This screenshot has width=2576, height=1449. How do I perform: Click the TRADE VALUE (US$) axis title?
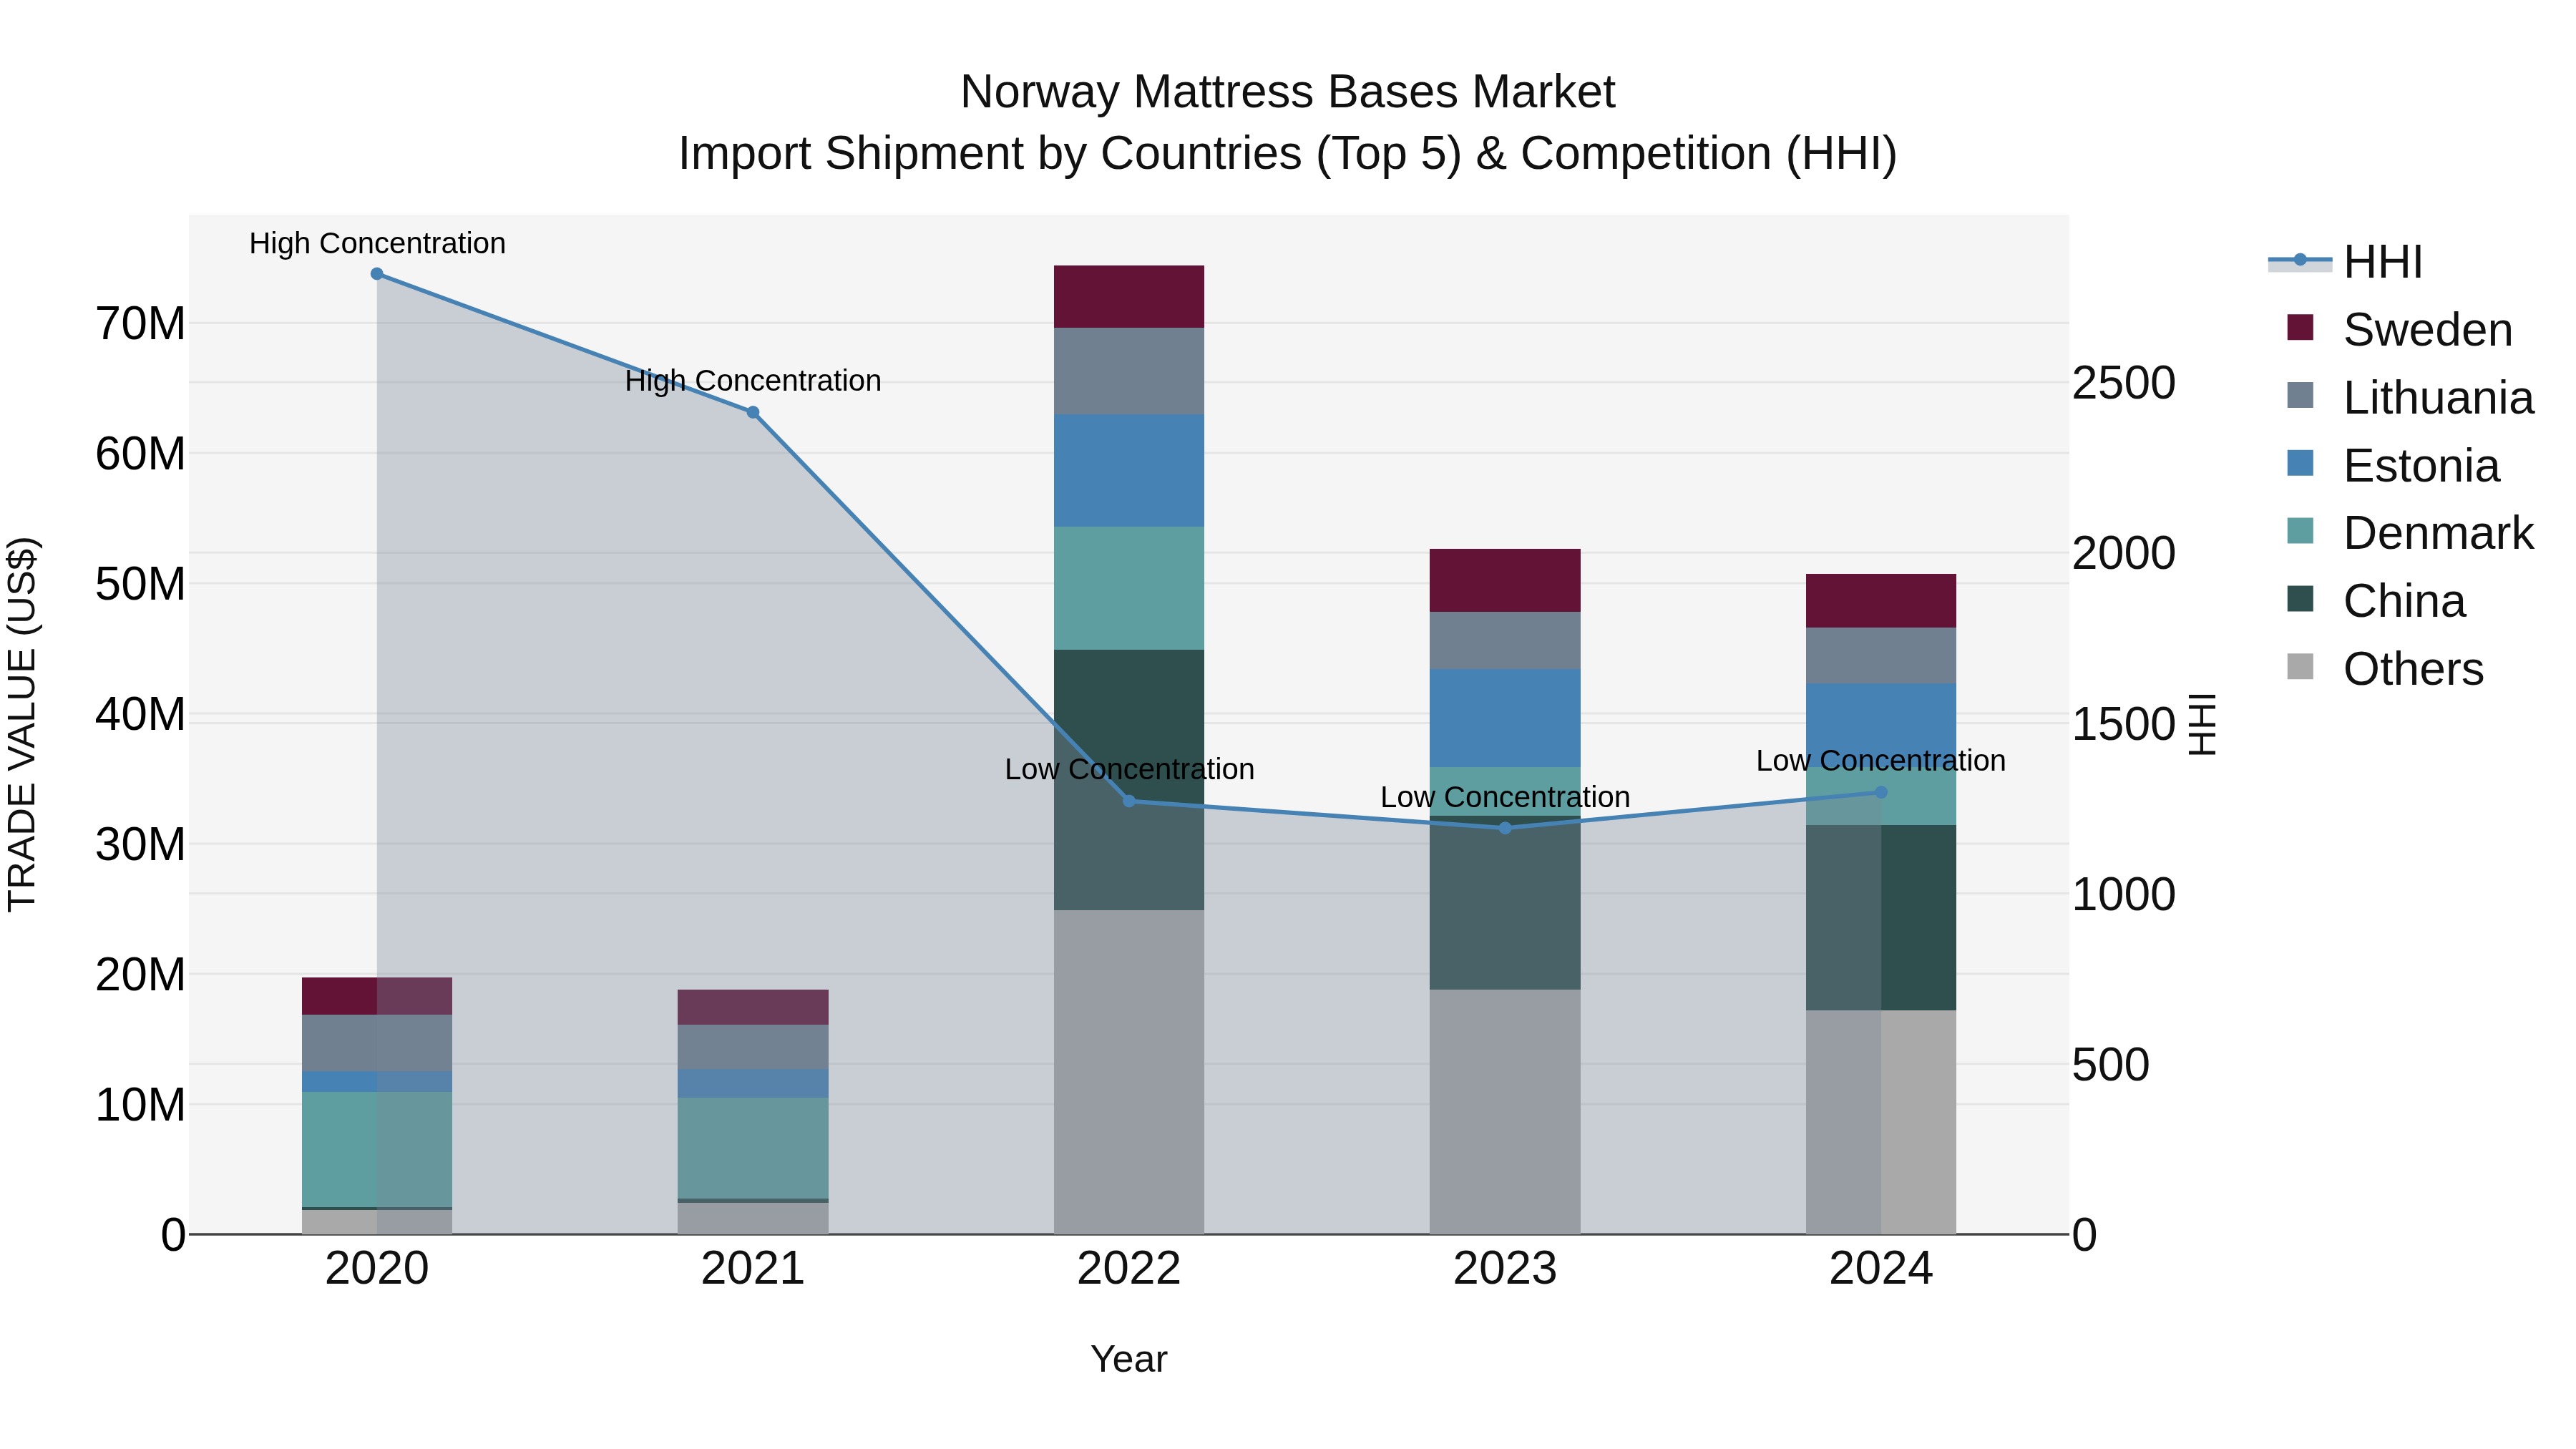(x=22, y=724)
